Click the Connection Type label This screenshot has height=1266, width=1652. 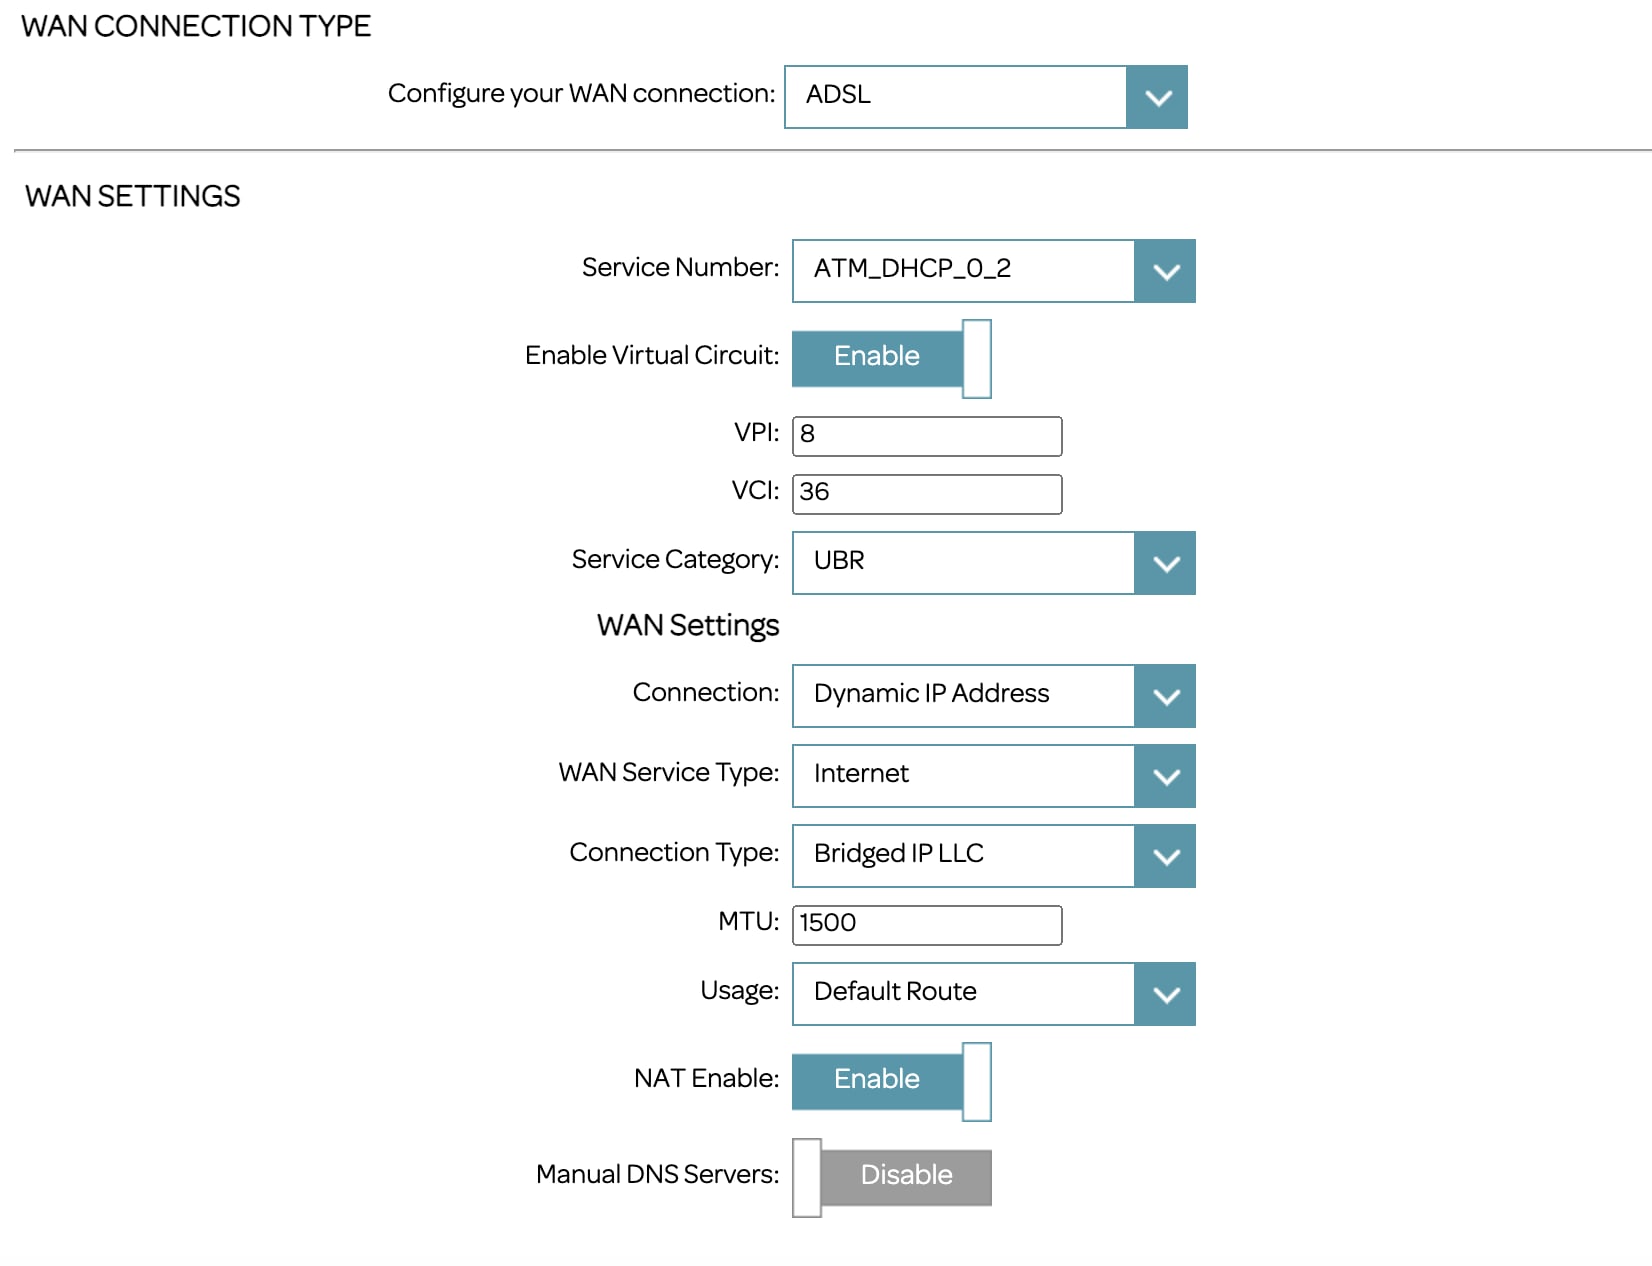674,852
